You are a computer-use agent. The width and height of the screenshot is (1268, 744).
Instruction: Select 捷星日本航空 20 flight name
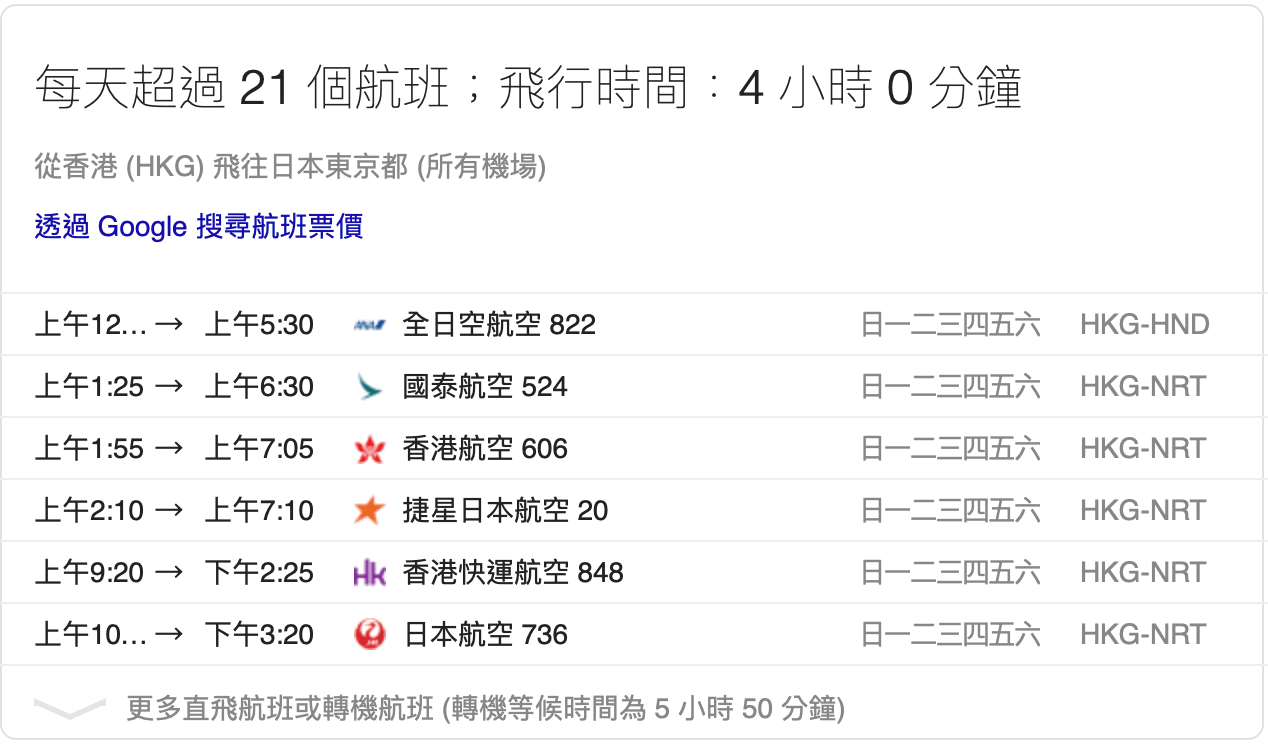[x=504, y=511]
